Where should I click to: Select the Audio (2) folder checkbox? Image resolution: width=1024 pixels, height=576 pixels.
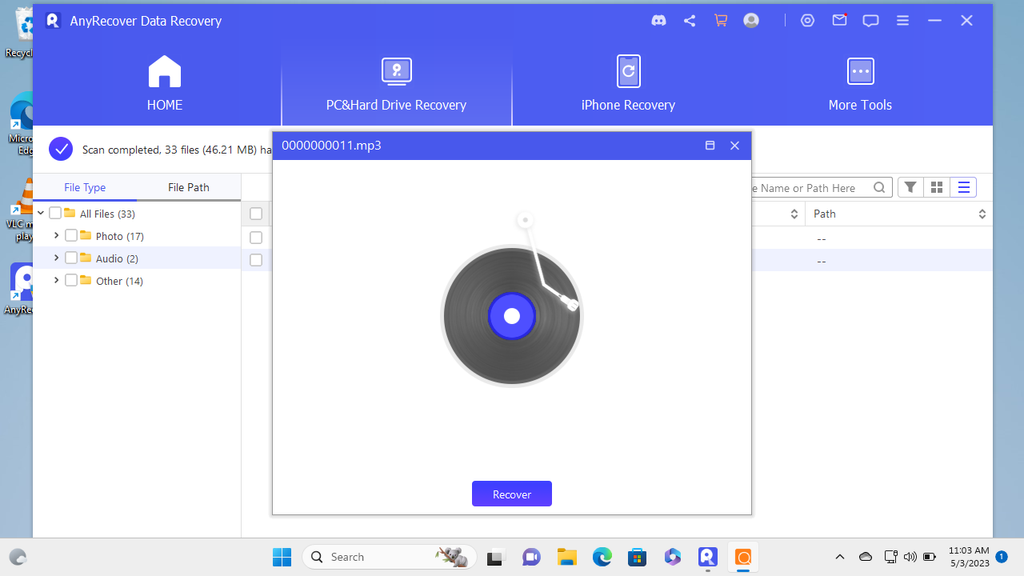[71, 258]
